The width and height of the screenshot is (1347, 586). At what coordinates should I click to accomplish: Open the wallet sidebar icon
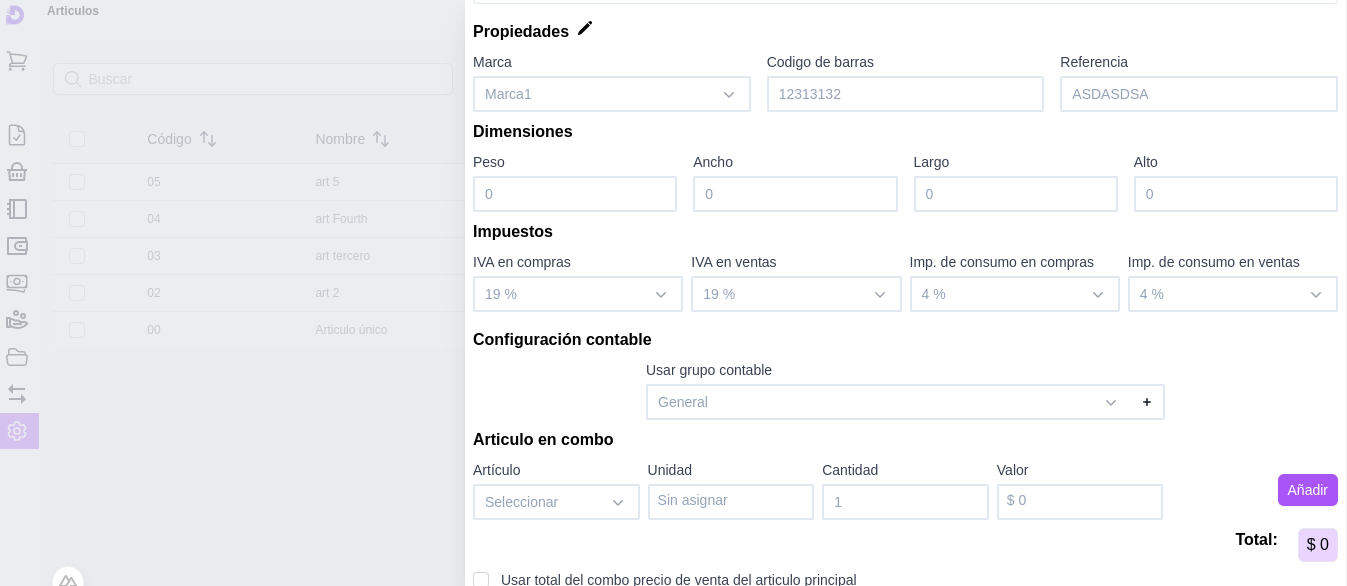[x=17, y=246]
